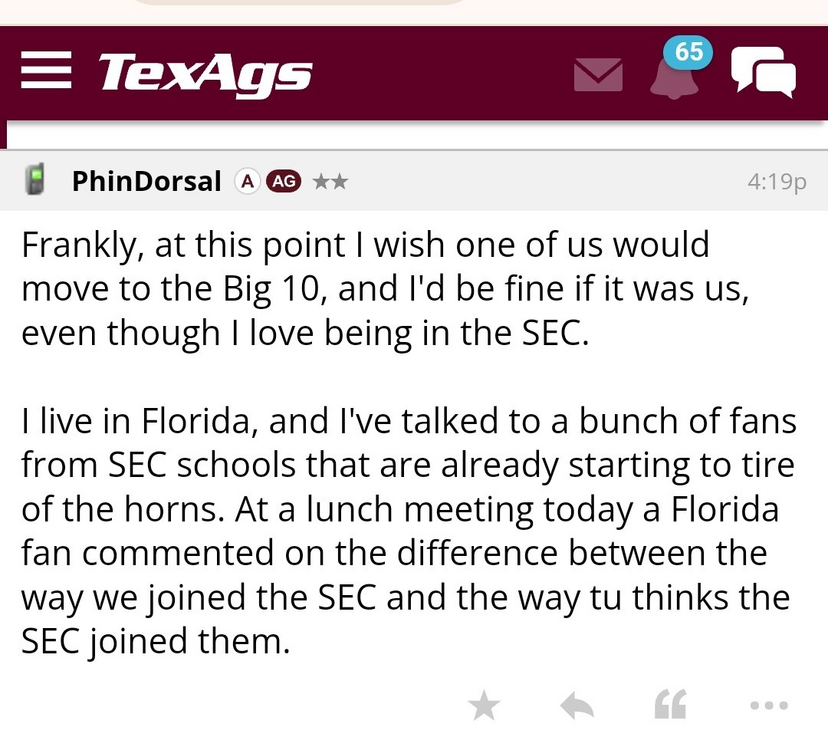View PhinDorsal's user profile
828x750 pixels.
click(146, 181)
